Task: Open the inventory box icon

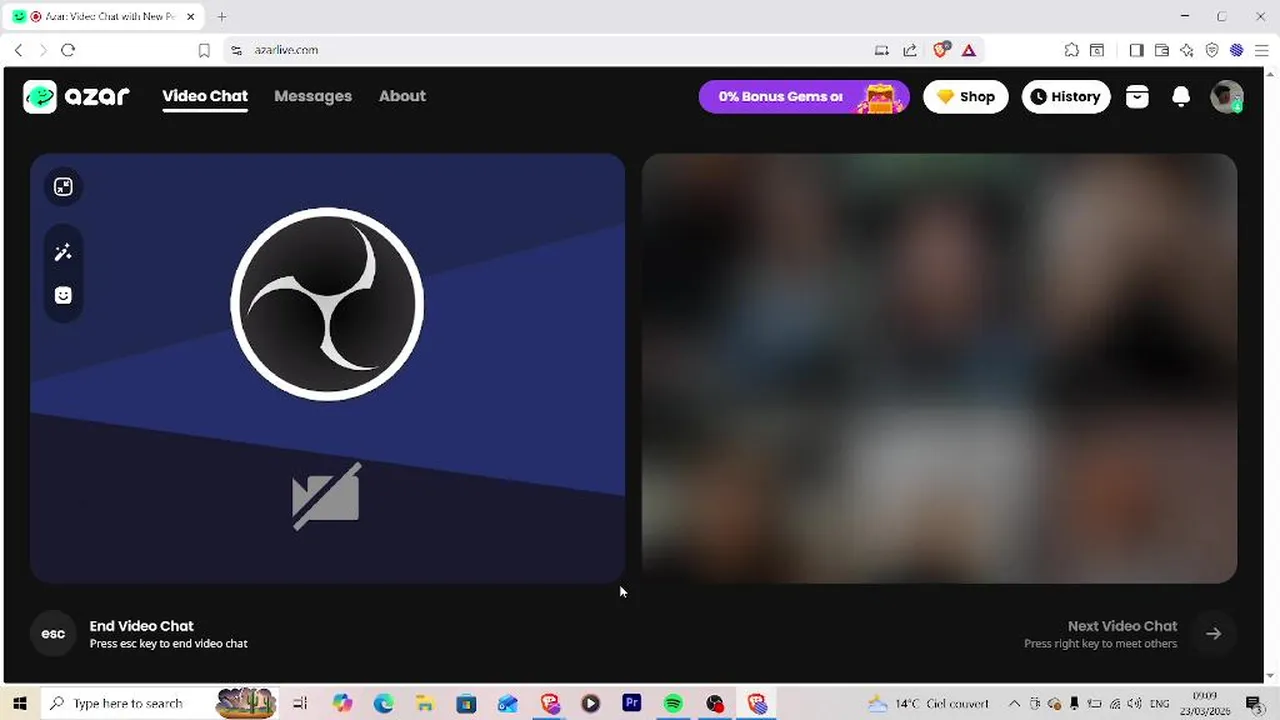Action: tap(1137, 96)
